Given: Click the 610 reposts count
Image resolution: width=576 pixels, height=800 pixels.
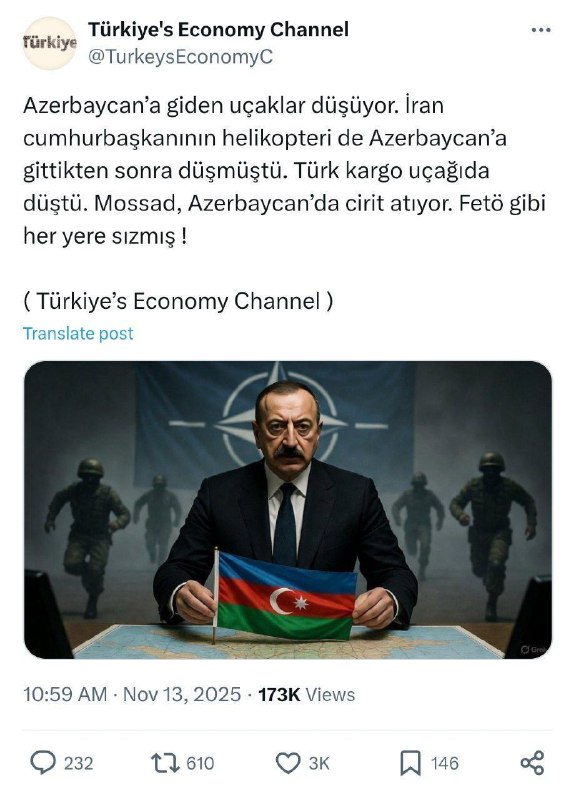Looking at the screenshot, I should [x=200, y=763].
